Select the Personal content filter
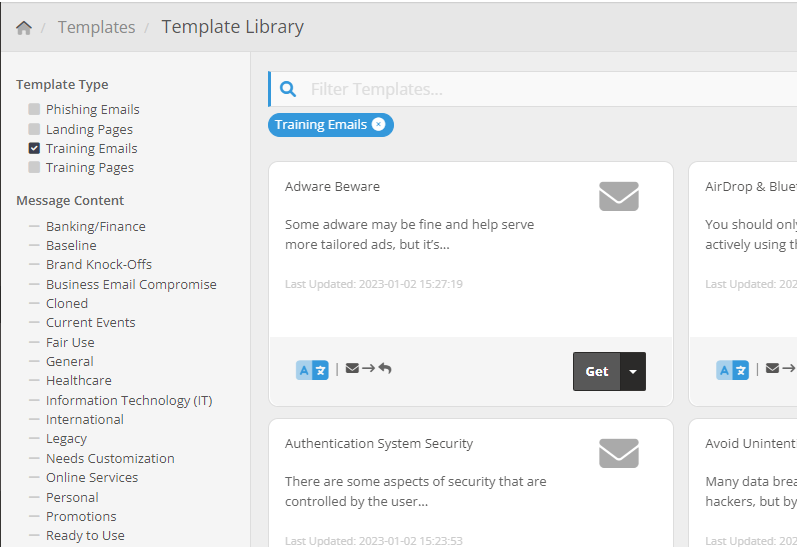This screenshot has width=797, height=547. pyautogui.click(x=72, y=497)
